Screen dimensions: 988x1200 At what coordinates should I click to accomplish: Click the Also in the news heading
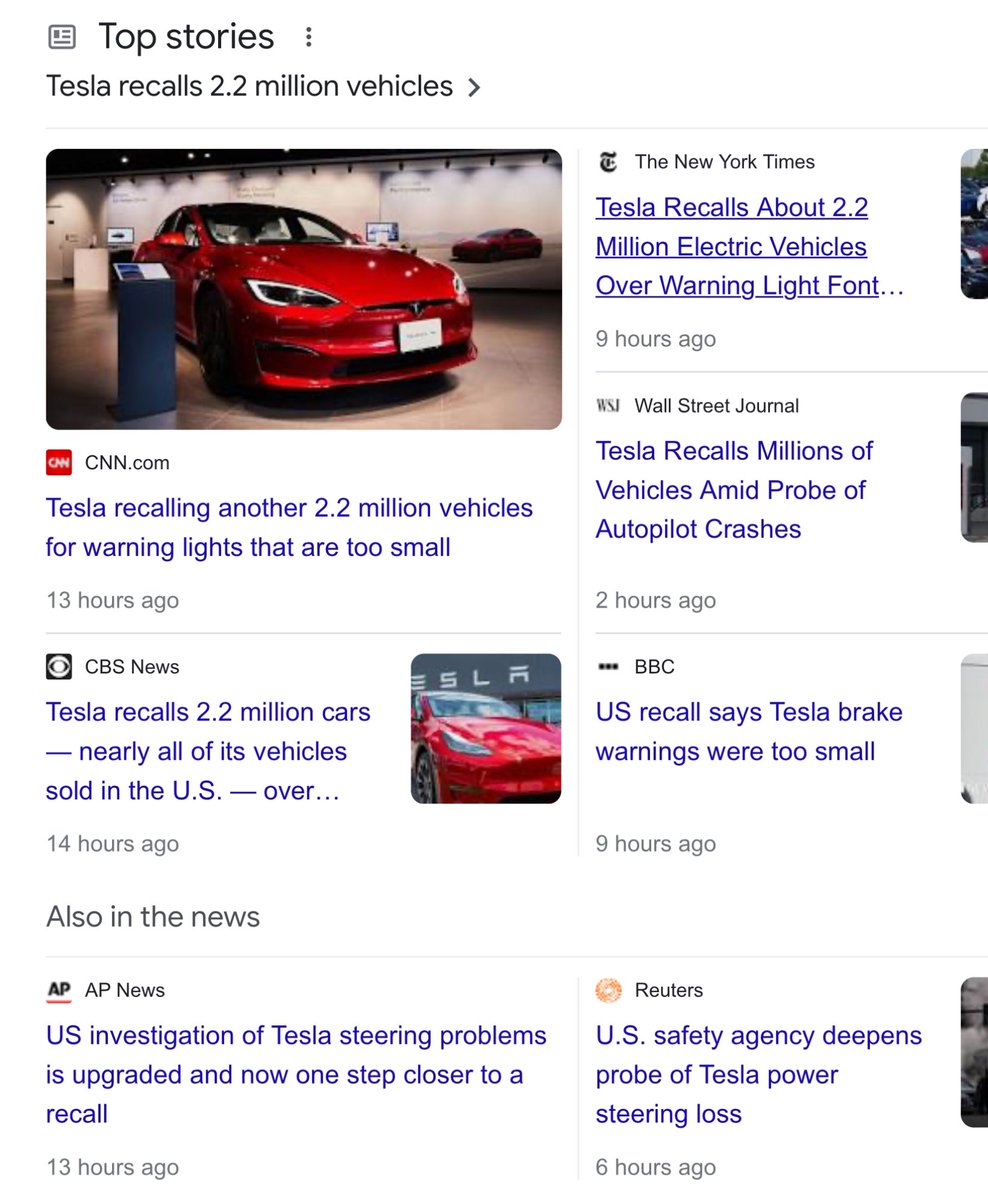[x=152, y=916]
